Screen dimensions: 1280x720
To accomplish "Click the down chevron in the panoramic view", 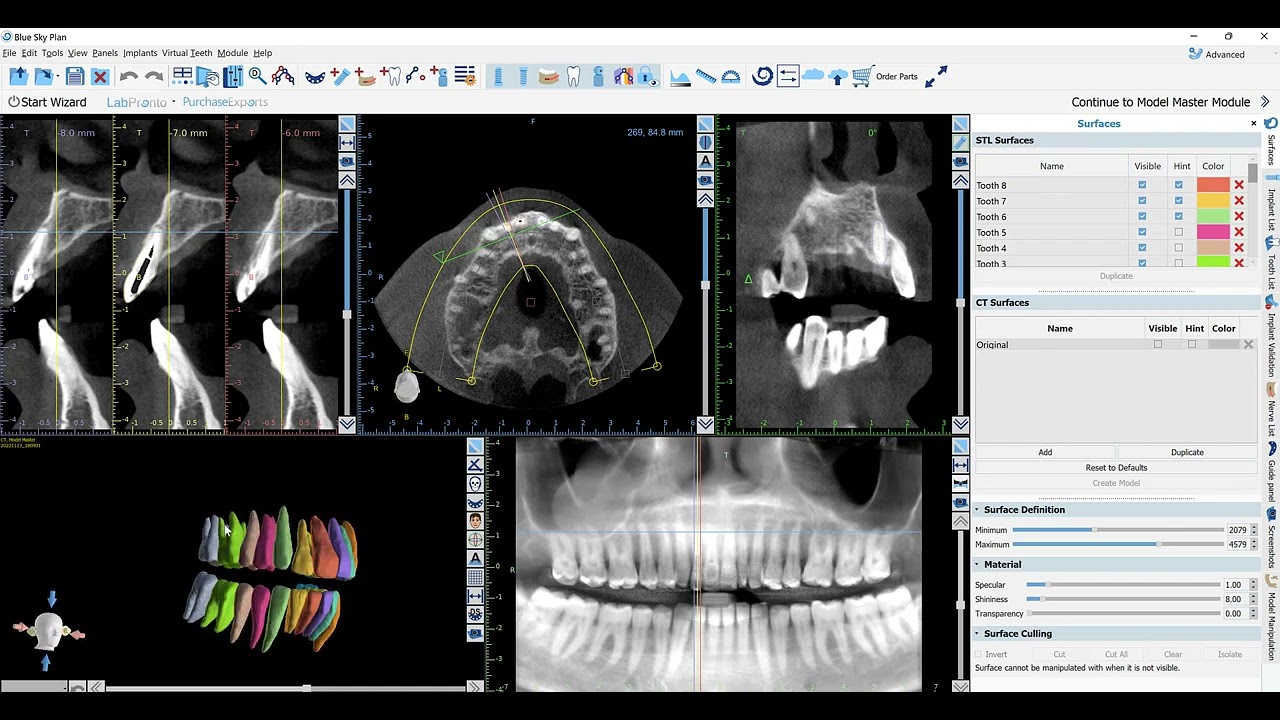I will [960, 686].
